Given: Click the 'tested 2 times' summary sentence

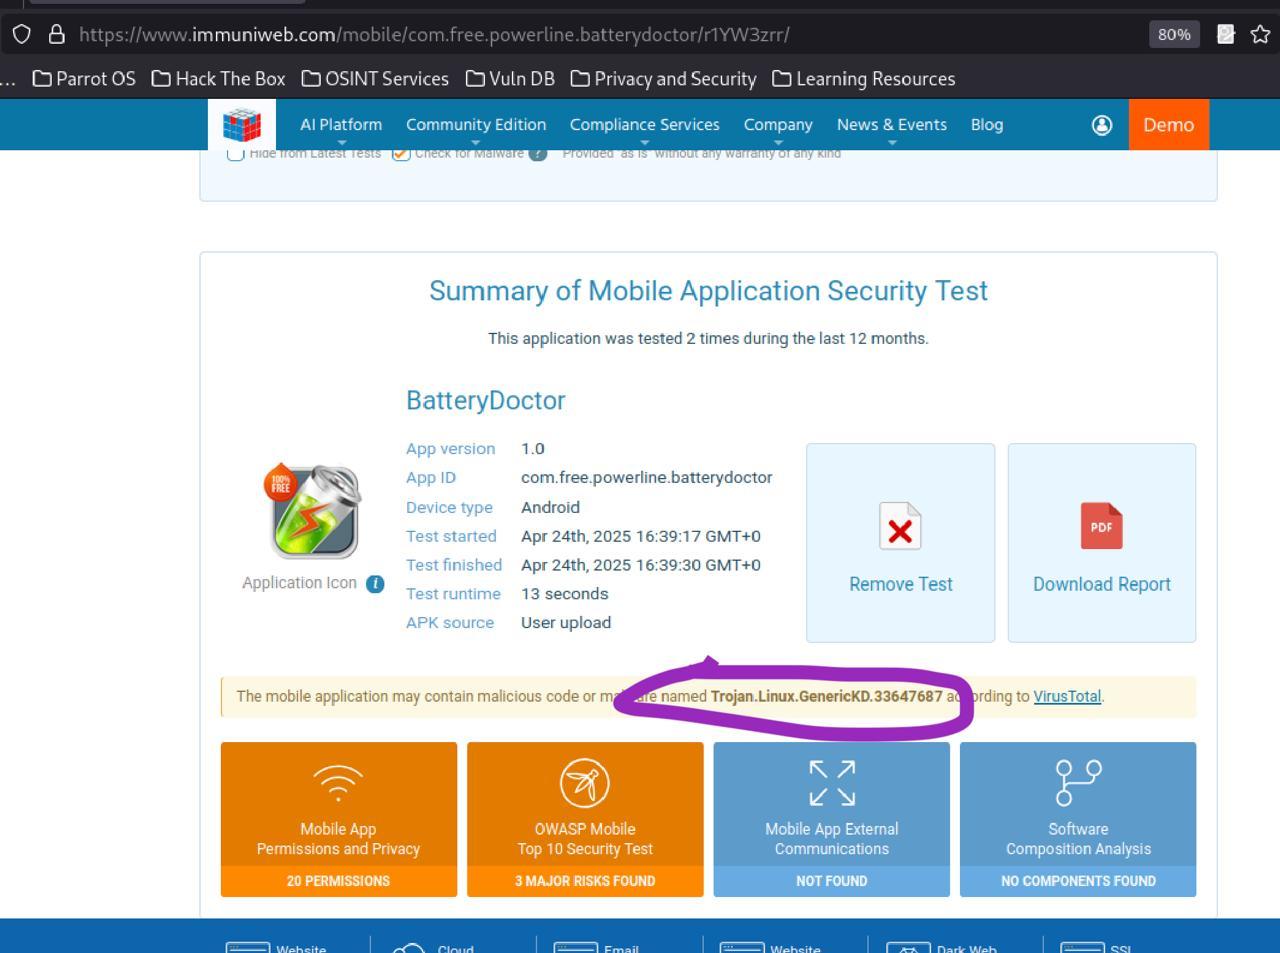Looking at the screenshot, I should 709,339.
